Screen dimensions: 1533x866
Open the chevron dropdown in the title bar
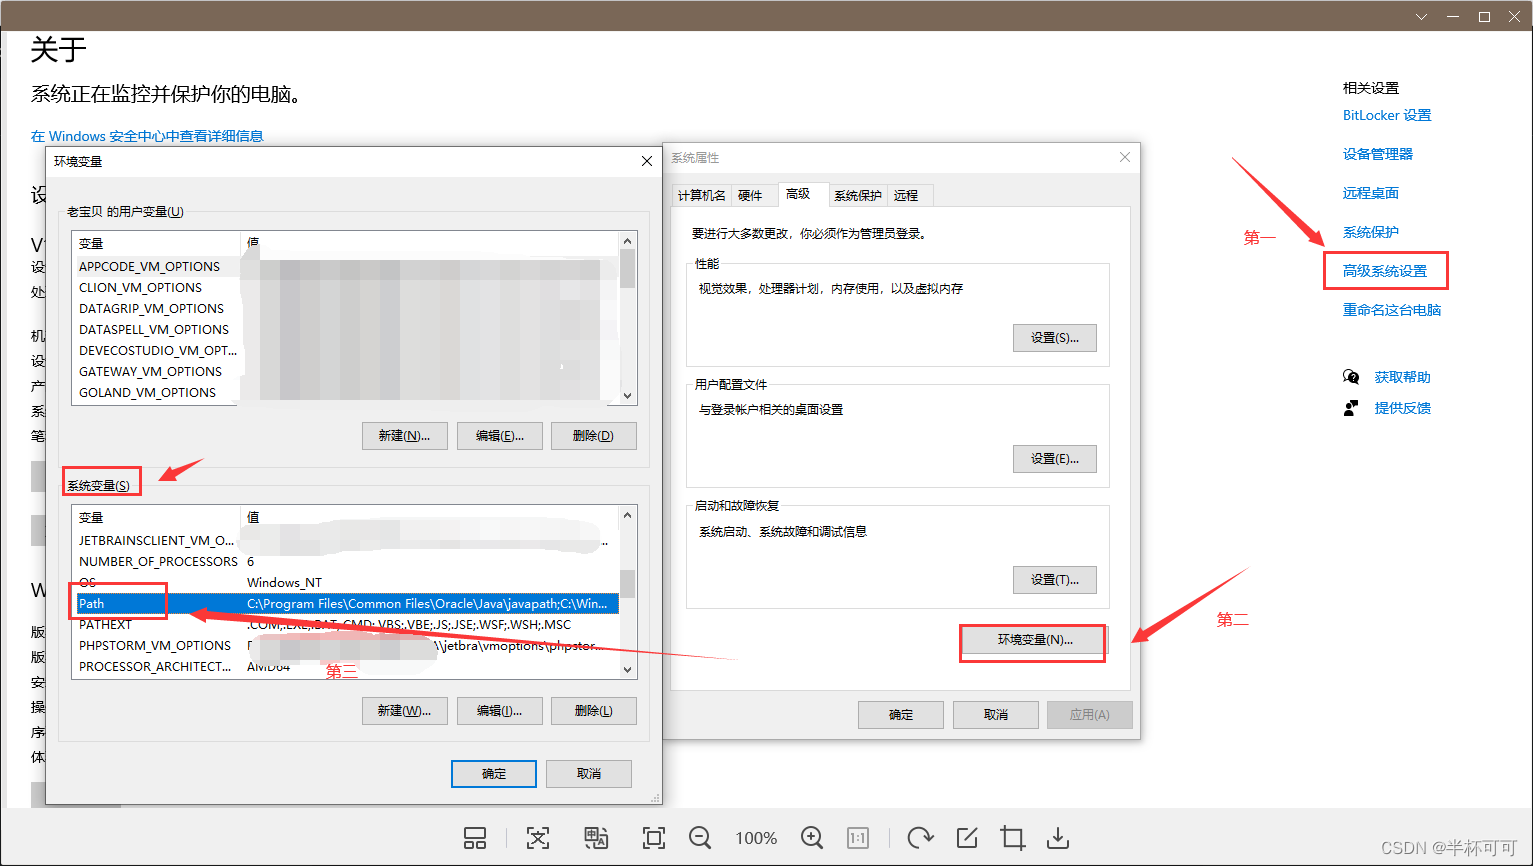point(1421,16)
